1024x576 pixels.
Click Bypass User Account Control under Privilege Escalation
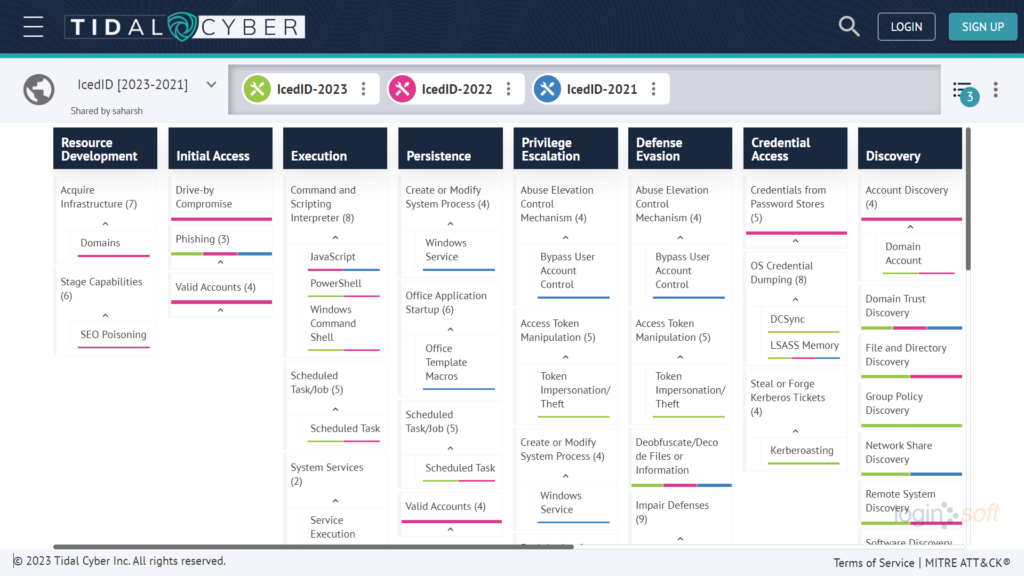coord(567,270)
